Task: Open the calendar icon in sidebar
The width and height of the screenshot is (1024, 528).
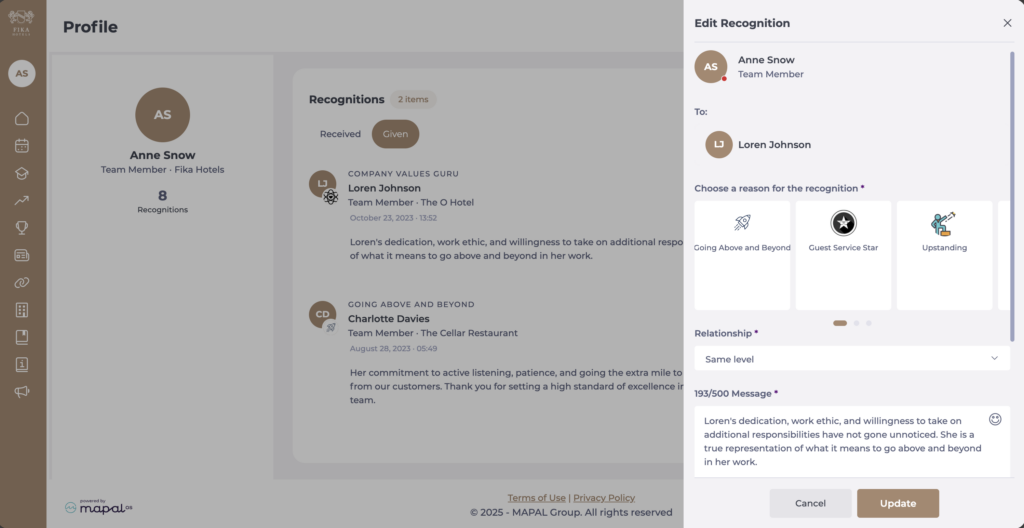Action: tap(22, 146)
